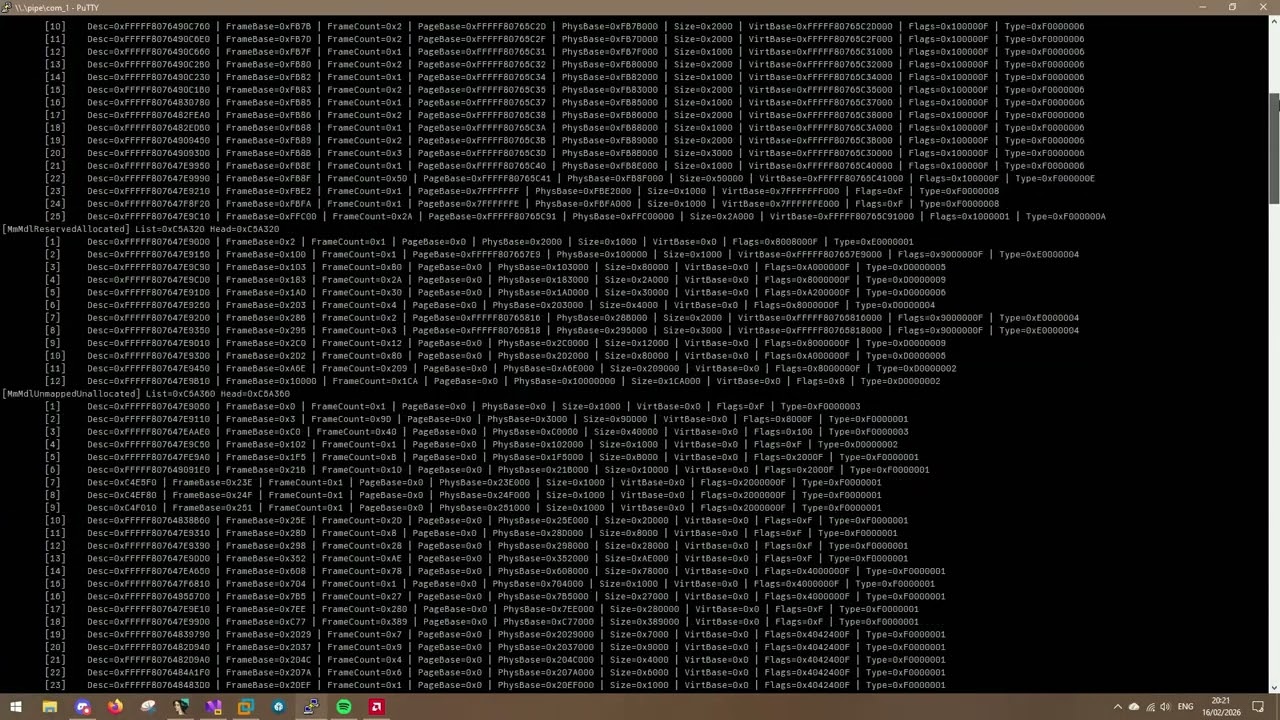This screenshot has width=1280, height=720.
Task: Click PhysBase=0xFFC00000 value
Action: pos(623,216)
